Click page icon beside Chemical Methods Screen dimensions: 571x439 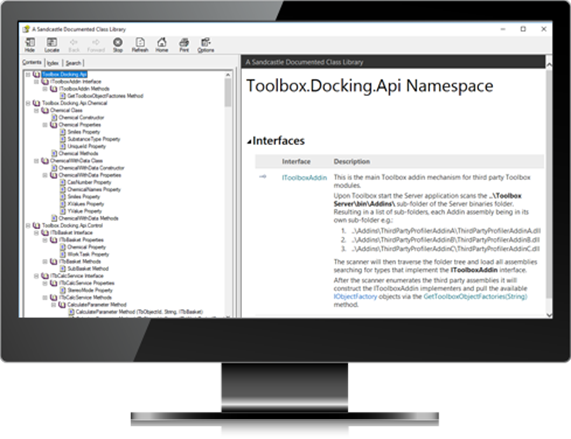[54, 153]
